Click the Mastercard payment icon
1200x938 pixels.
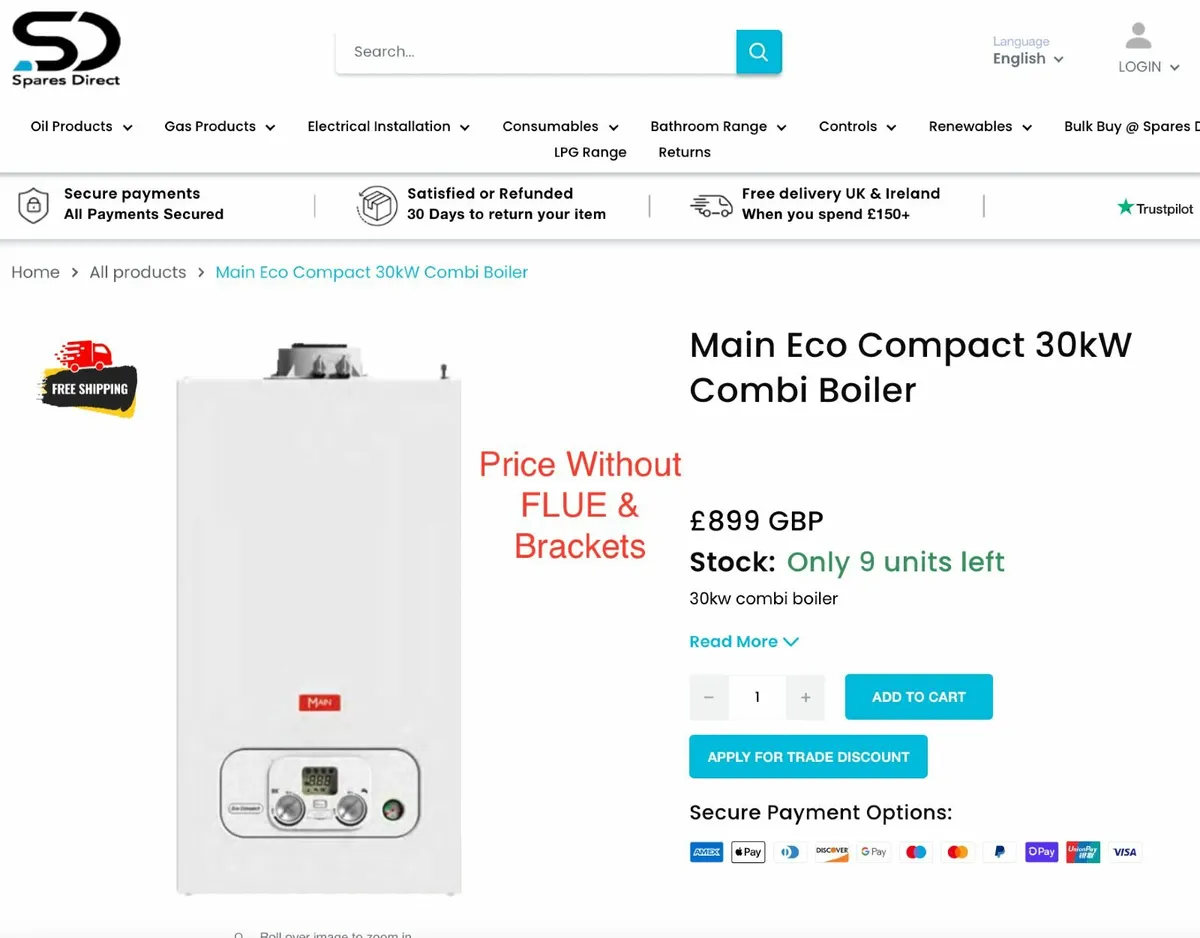[957, 851]
